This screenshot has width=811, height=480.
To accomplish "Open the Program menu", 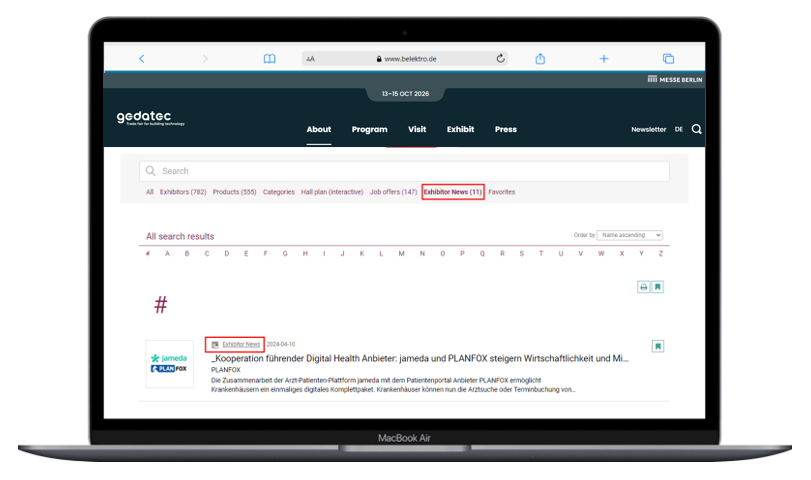I will [369, 129].
